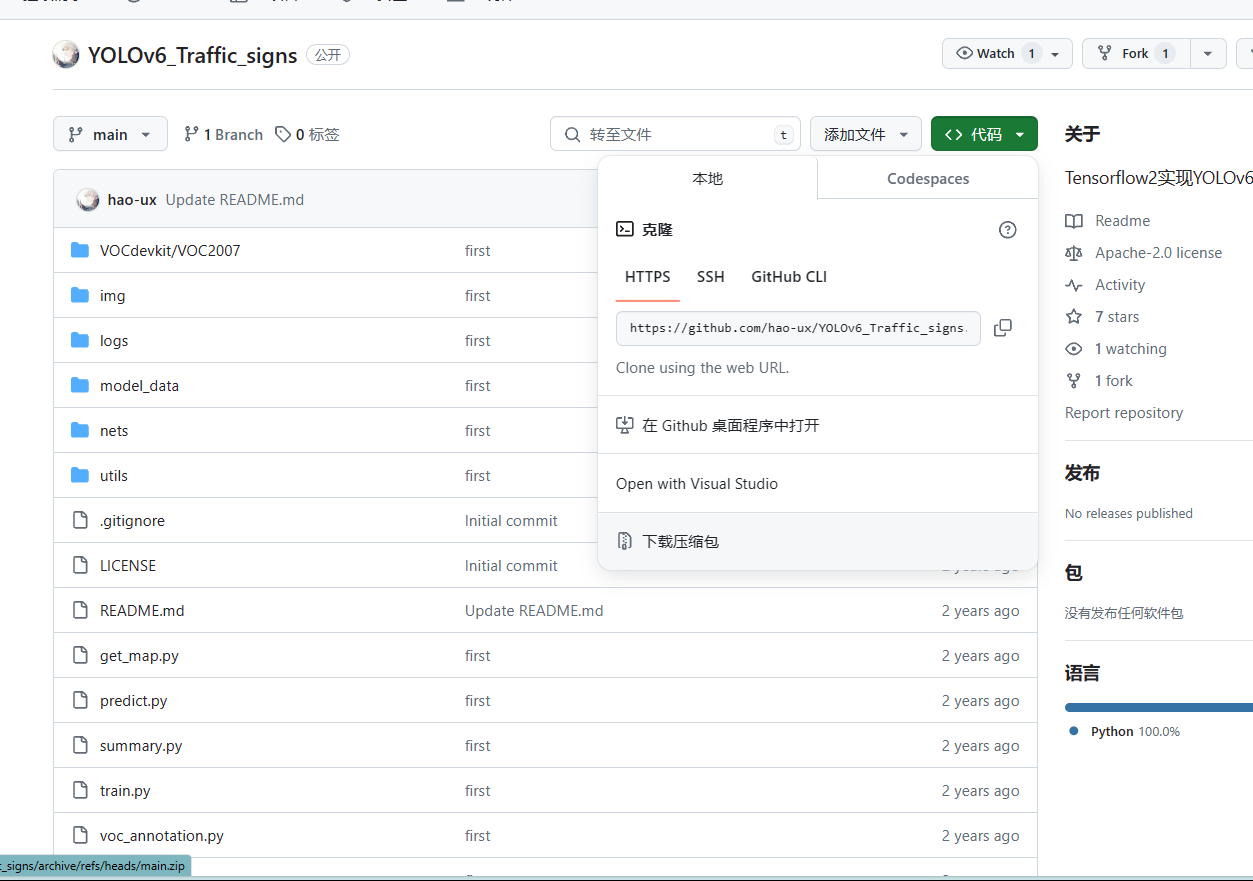Open the Update README.md commit message in header
The height and width of the screenshot is (881, 1253).
[235, 199]
